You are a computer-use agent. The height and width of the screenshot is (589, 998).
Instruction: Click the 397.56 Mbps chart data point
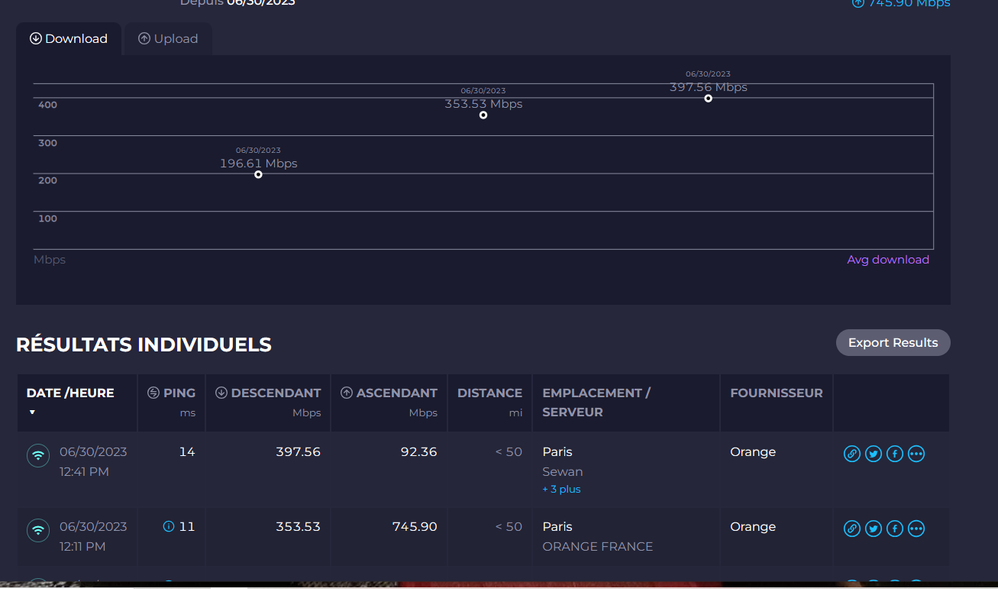coord(708,98)
